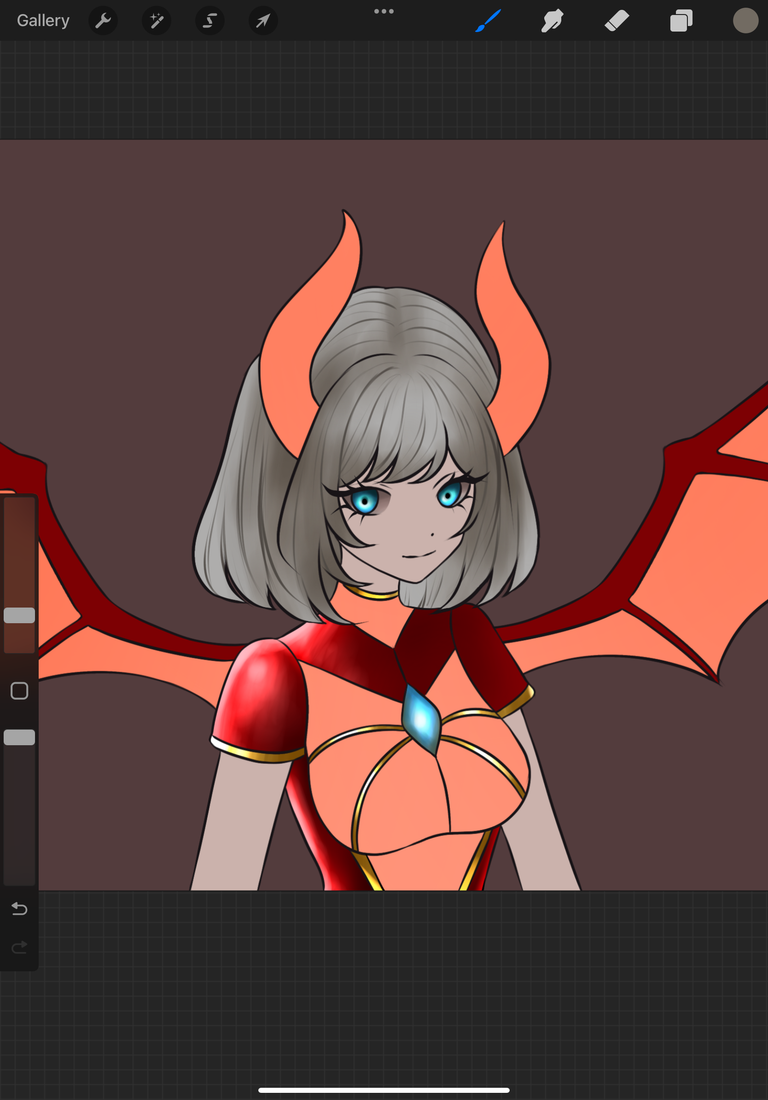The width and height of the screenshot is (768, 1100).
Task: Open the active color picker
Action: [746, 20]
